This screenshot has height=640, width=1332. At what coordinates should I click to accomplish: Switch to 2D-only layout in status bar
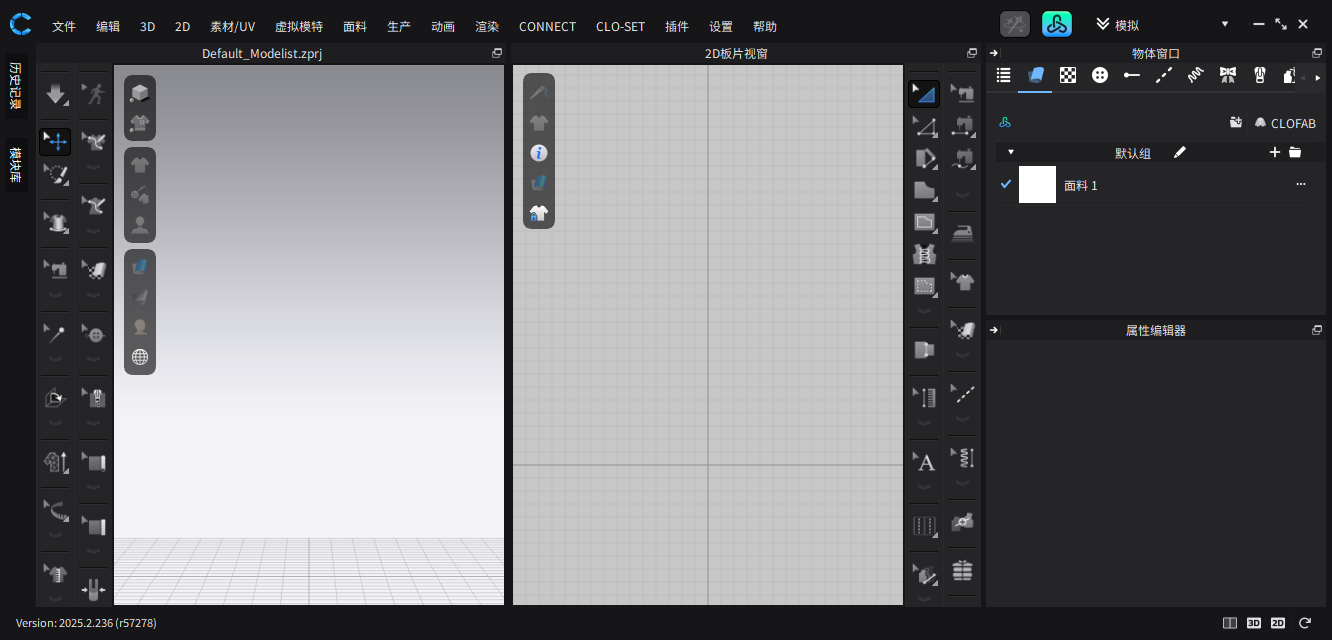[1278, 623]
